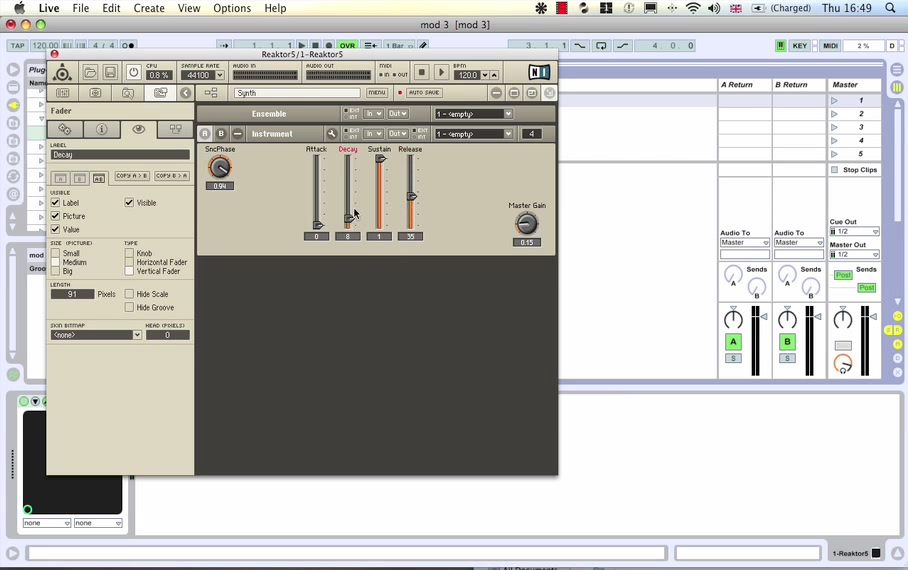Screen dimensions: 908x570
Task: Select the AB view tab
Action: 99,178
